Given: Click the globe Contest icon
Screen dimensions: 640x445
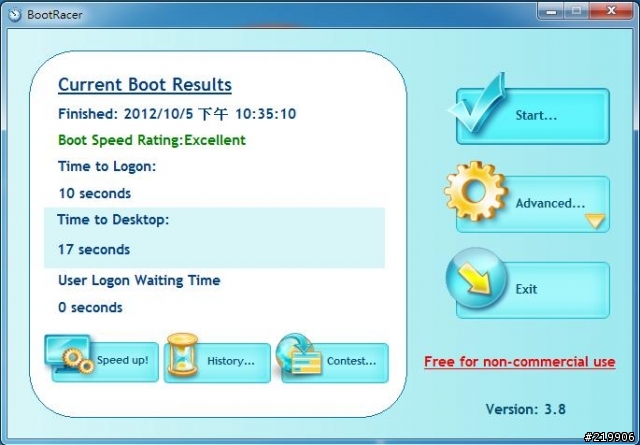Looking at the screenshot, I should point(298,354).
